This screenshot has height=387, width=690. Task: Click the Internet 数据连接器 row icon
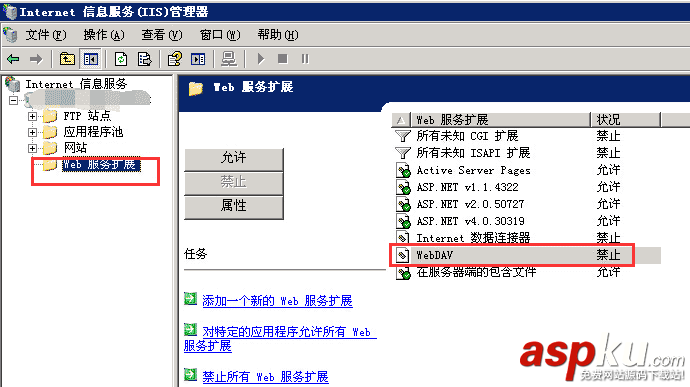tap(403, 238)
